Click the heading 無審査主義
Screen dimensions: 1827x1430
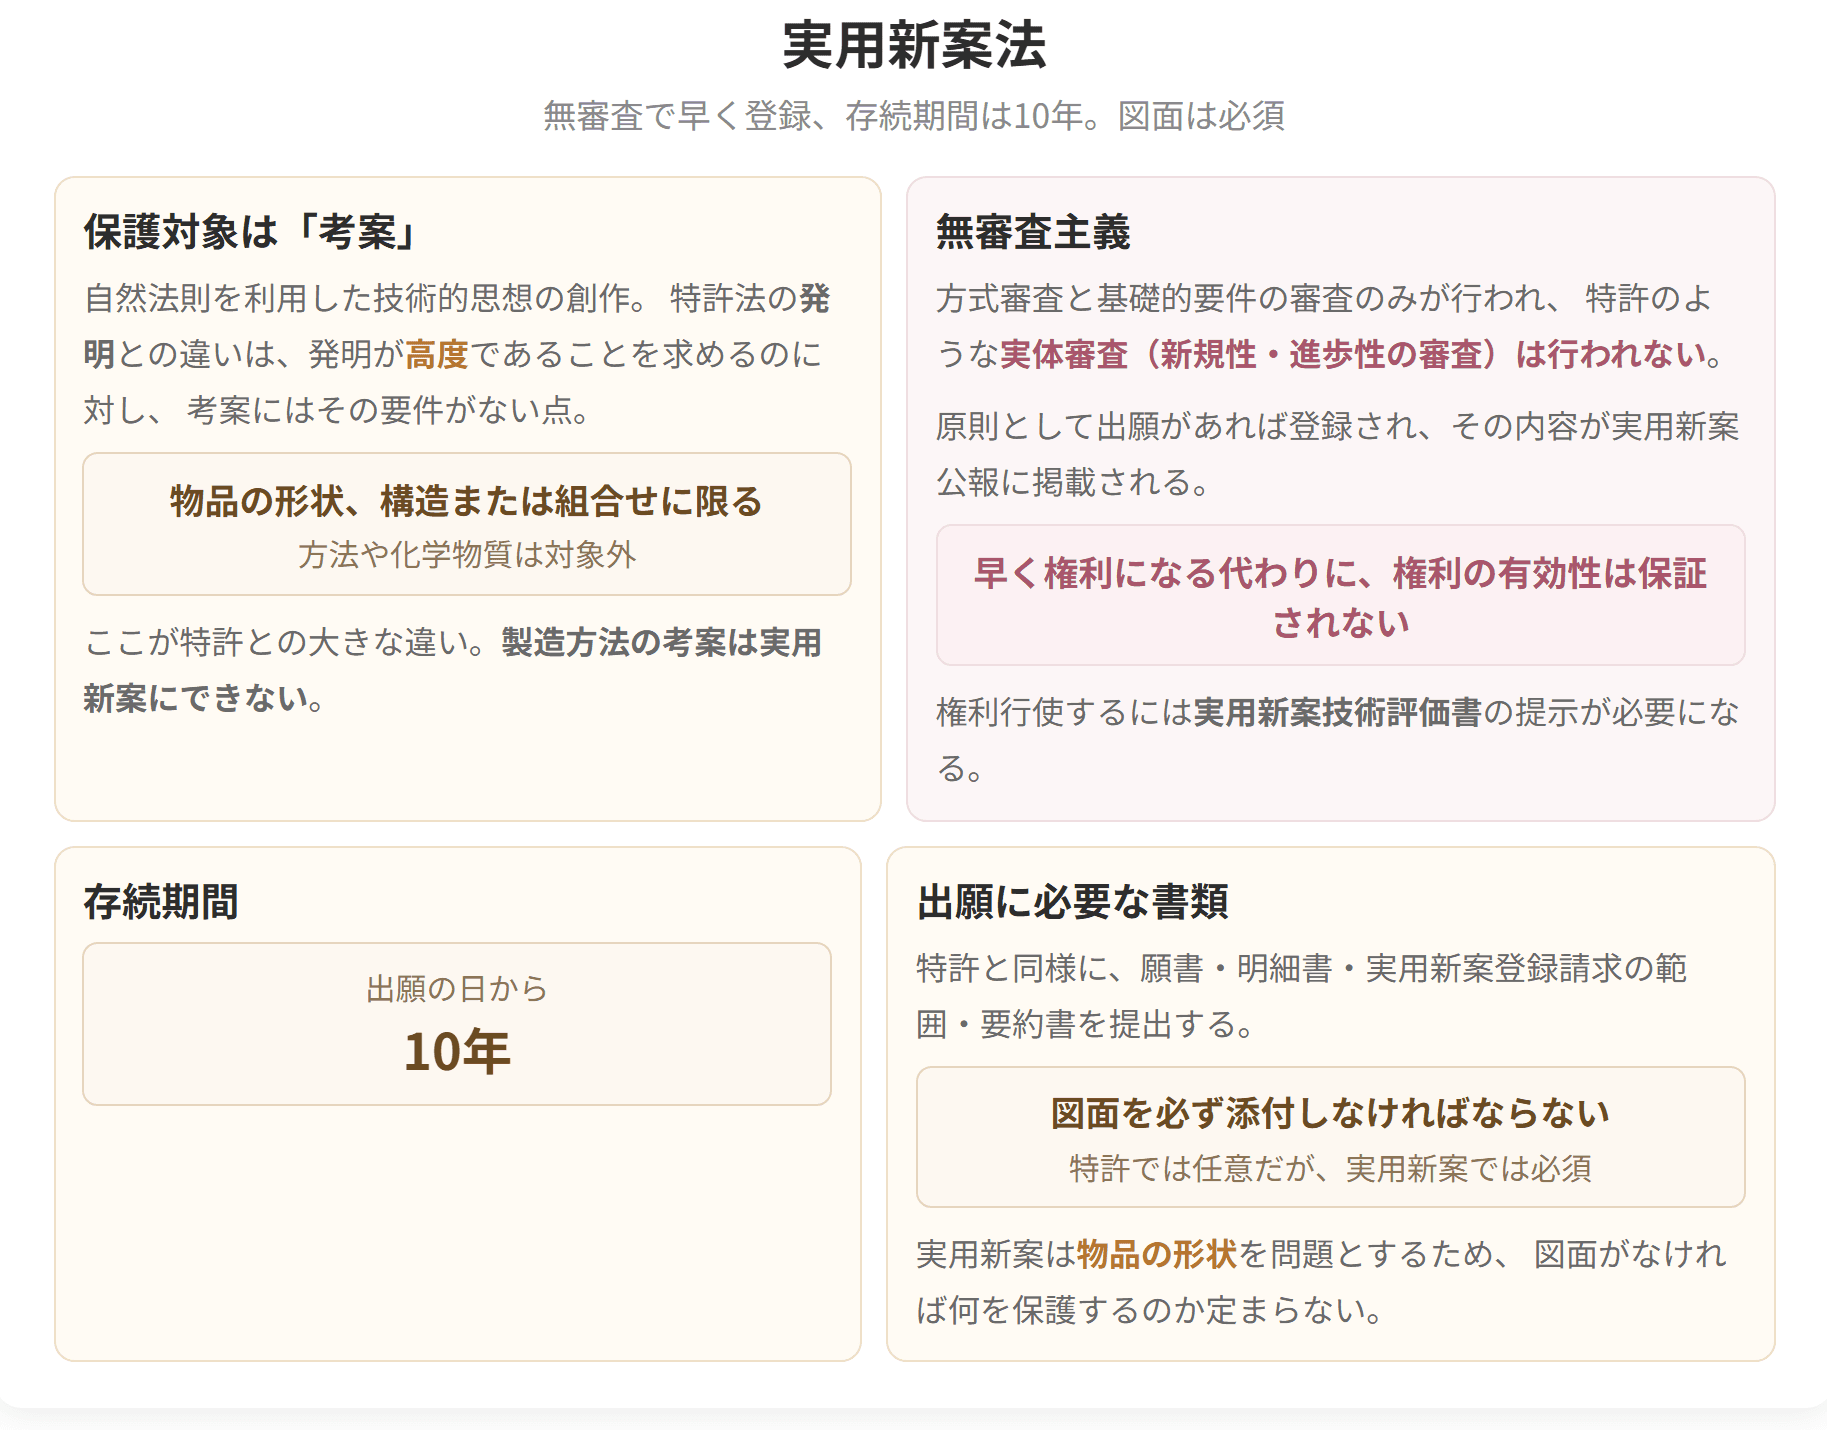[1033, 232]
